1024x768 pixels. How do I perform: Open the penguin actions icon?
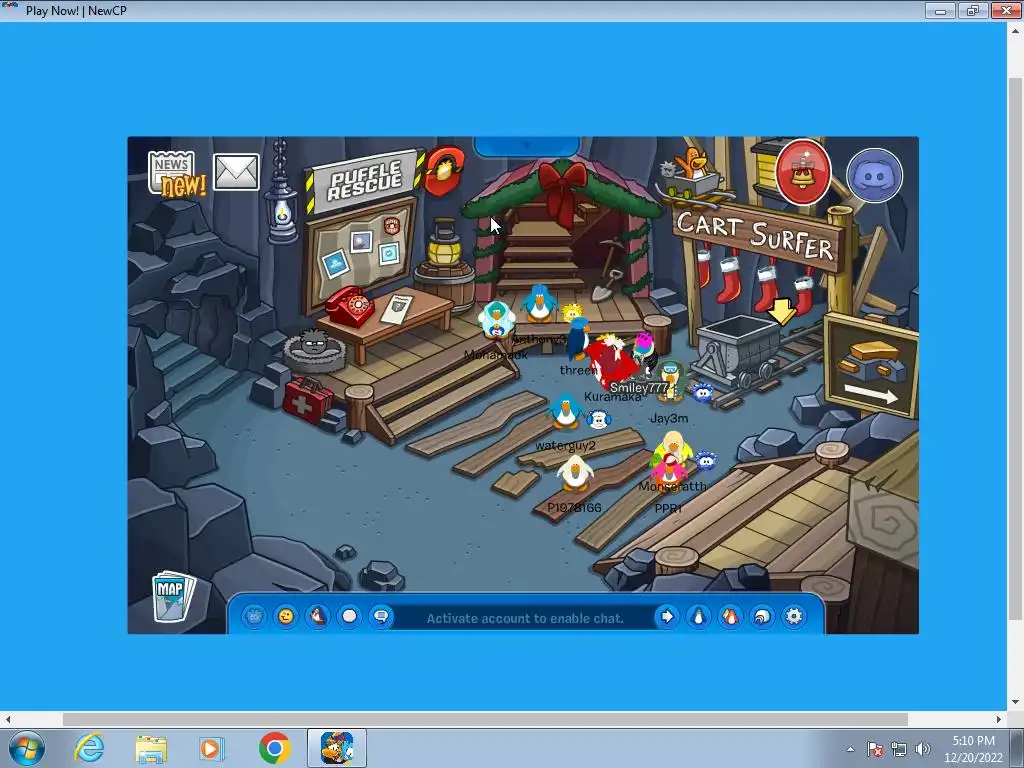[317, 616]
